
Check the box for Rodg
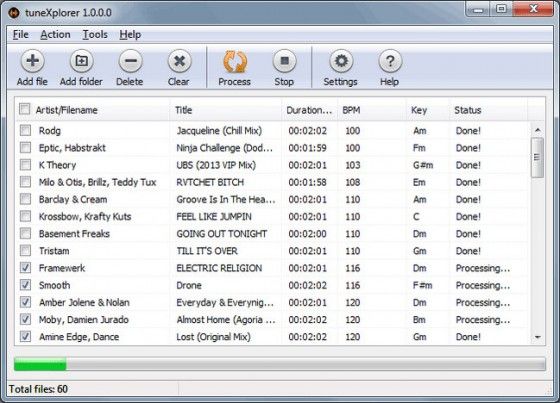(25, 130)
